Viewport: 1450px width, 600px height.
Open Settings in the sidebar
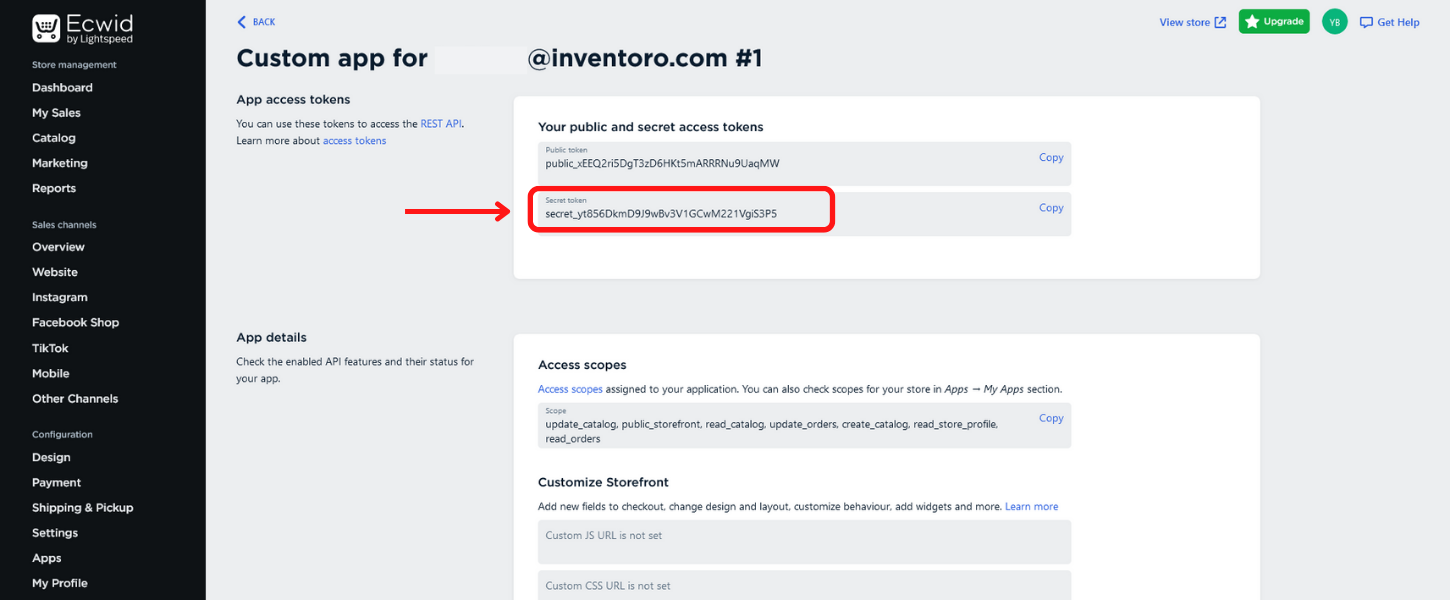[x=55, y=533]
